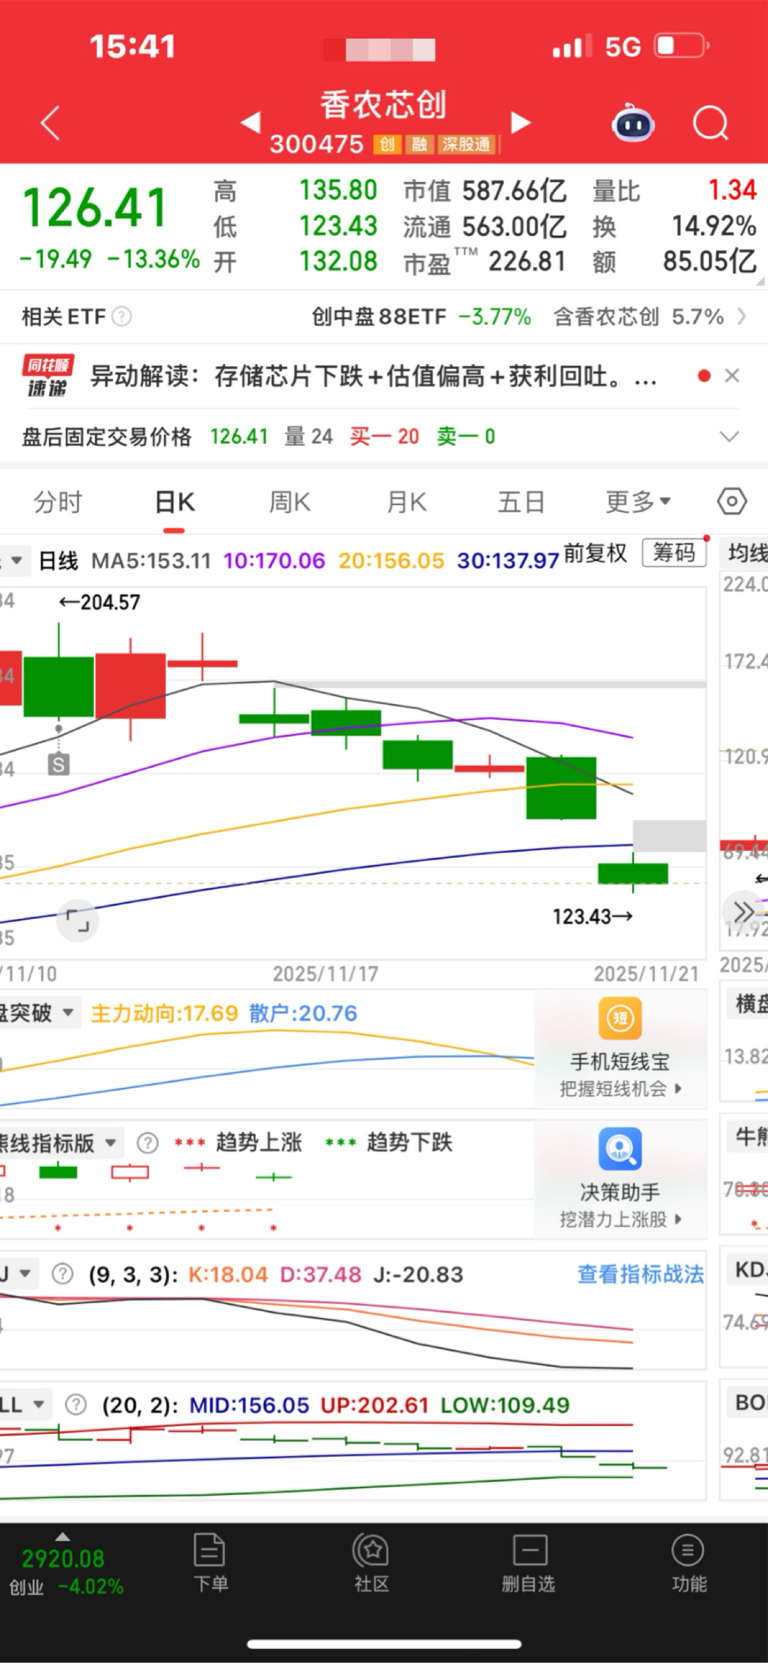Viewport: 768px width, 1663px height.
Task: Open the 决策助手 icon
Action: pyautogui.click(x=620, y=1149)
